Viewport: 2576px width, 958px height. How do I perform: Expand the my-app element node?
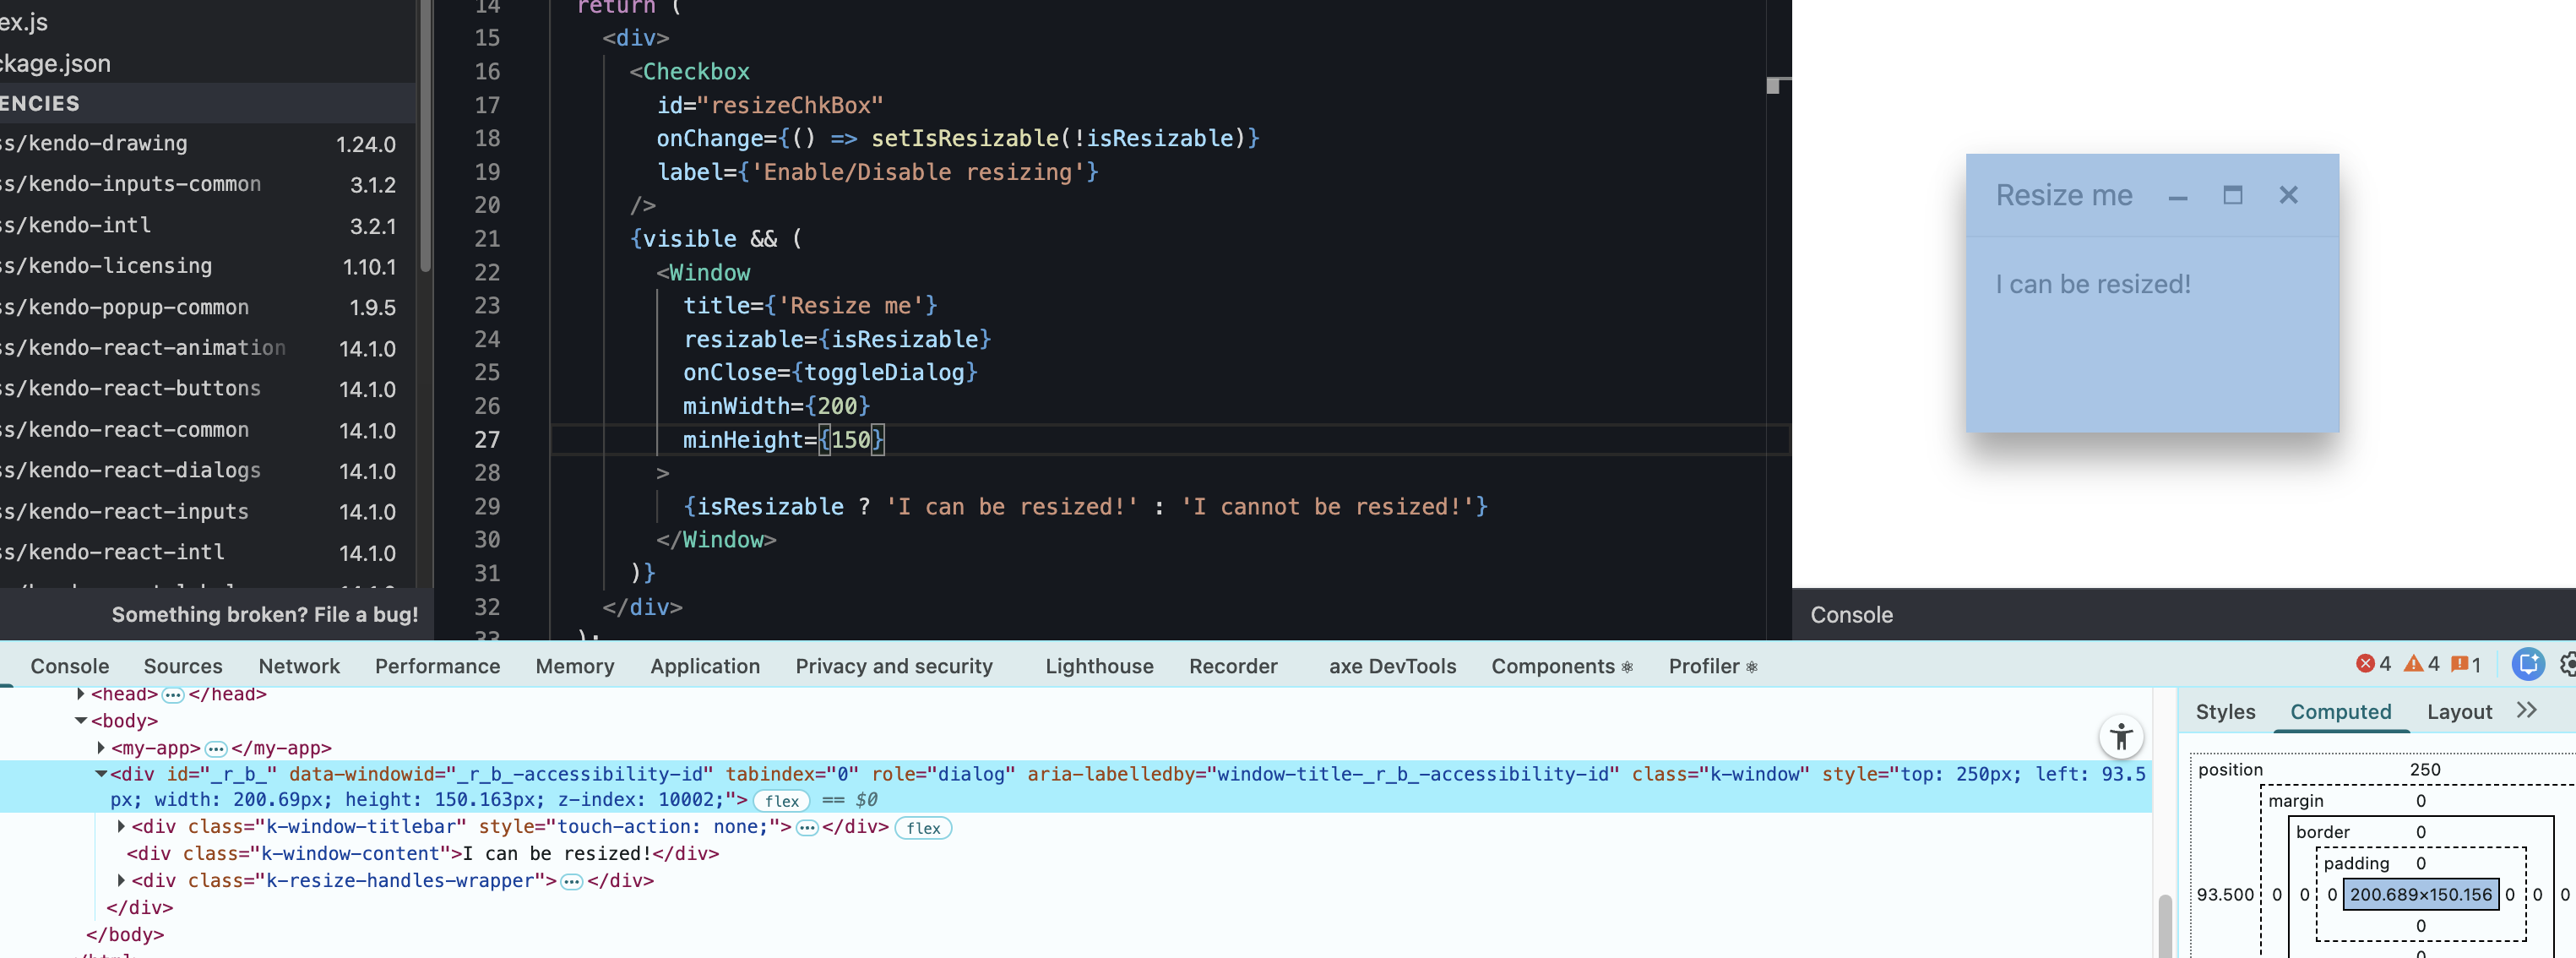pos(101,748)
